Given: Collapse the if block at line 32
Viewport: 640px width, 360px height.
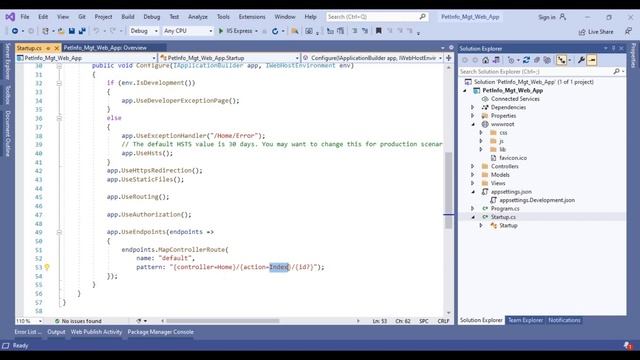Looking at the screenshot, I should pos(59,83).
